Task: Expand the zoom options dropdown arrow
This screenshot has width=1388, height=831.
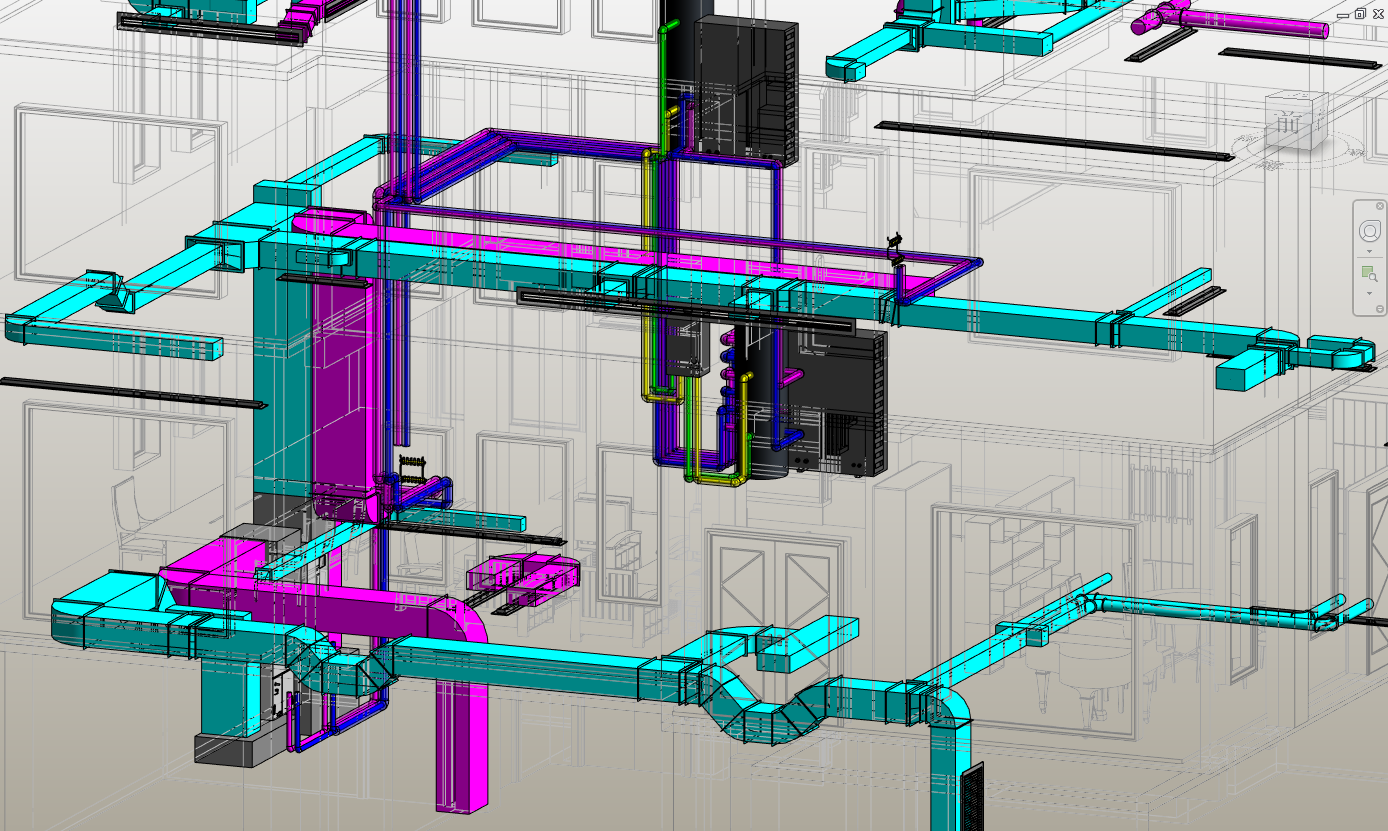Action: (x=1369, y=294)
